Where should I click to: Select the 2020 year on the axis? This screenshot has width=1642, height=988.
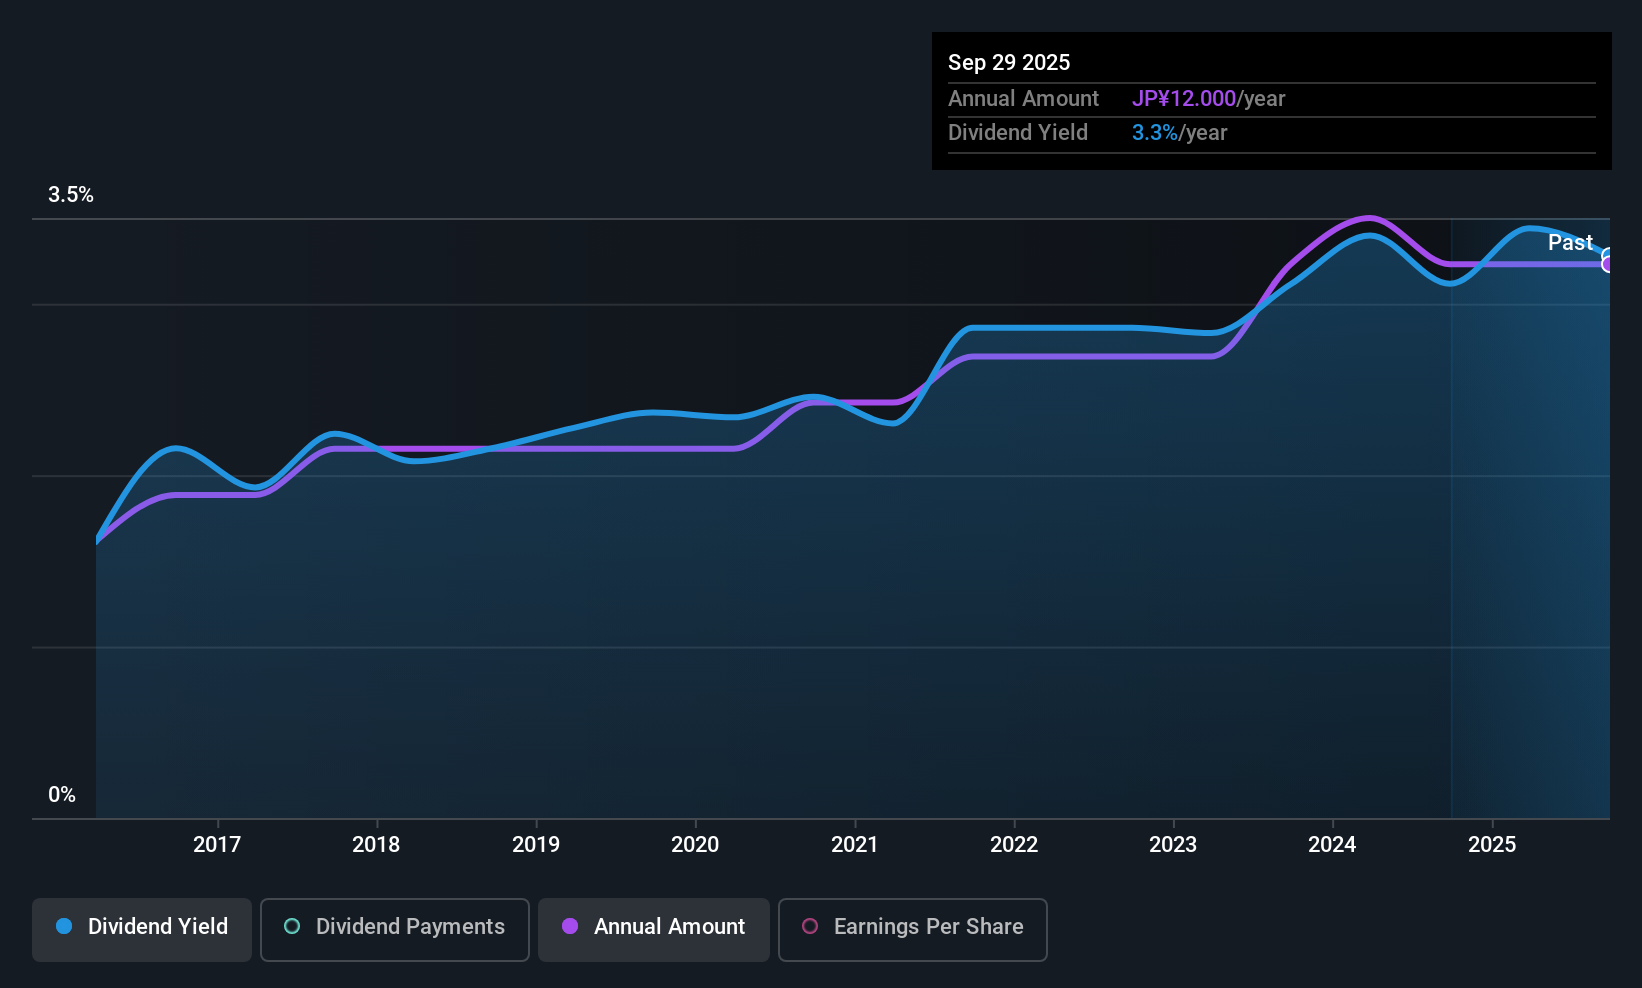pos(695,845)
